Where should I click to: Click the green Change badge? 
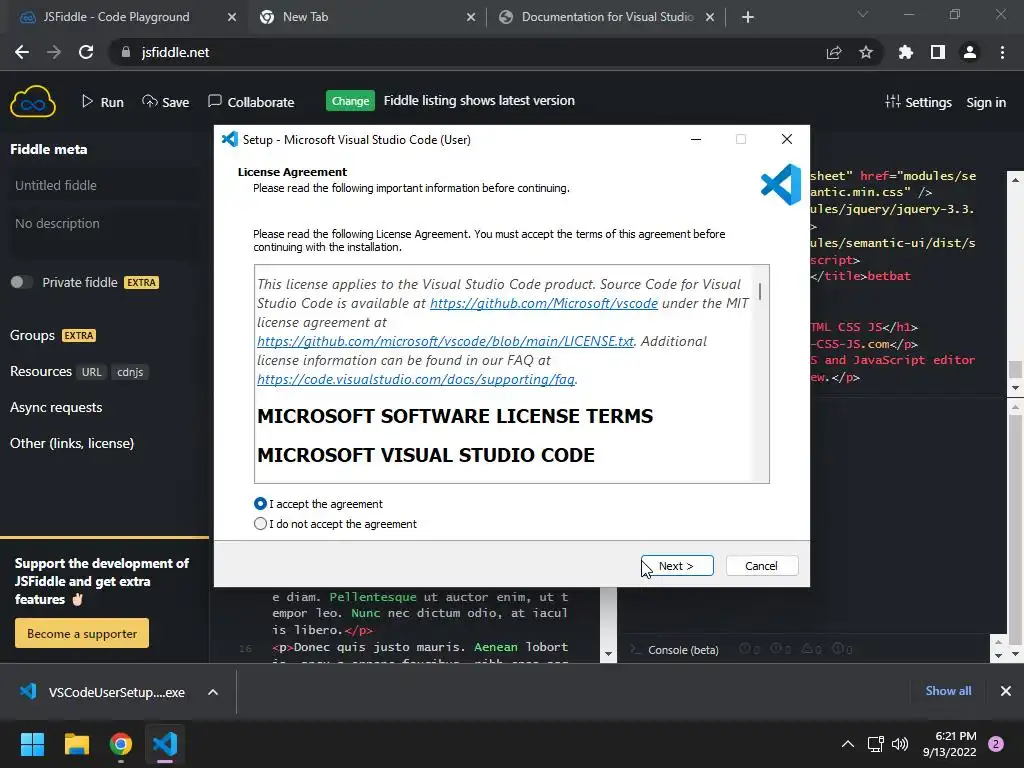click(x=350, y=101)
